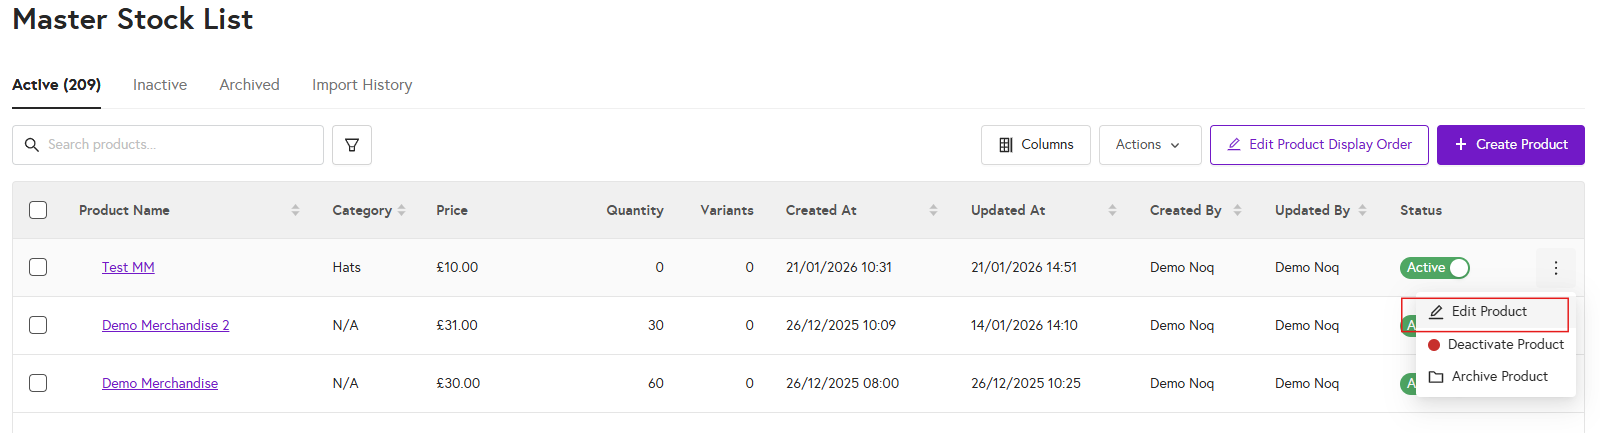This screenshot has height=433, width=1600.
Task: Sort using Updated By column arrows
Action: 1362,210
